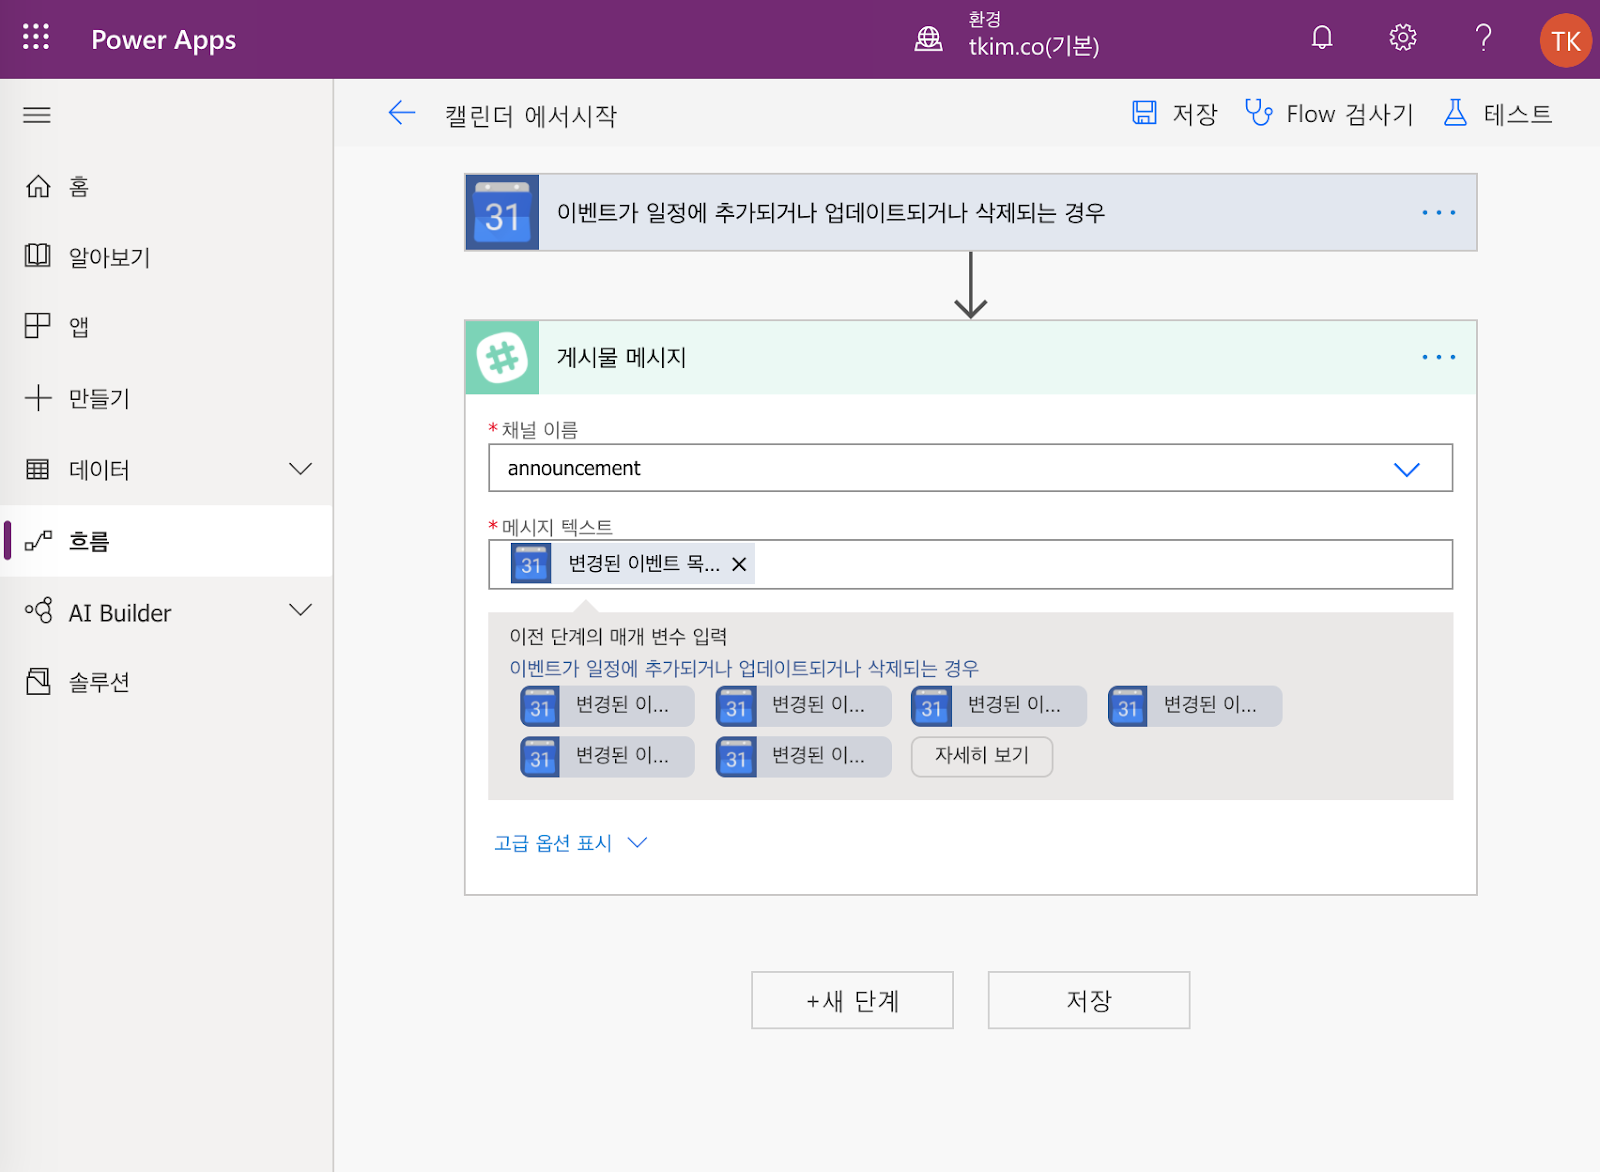Click 테스트 in the toolbar
The image size is (1600, 1172).
(x=1517, y=114)
